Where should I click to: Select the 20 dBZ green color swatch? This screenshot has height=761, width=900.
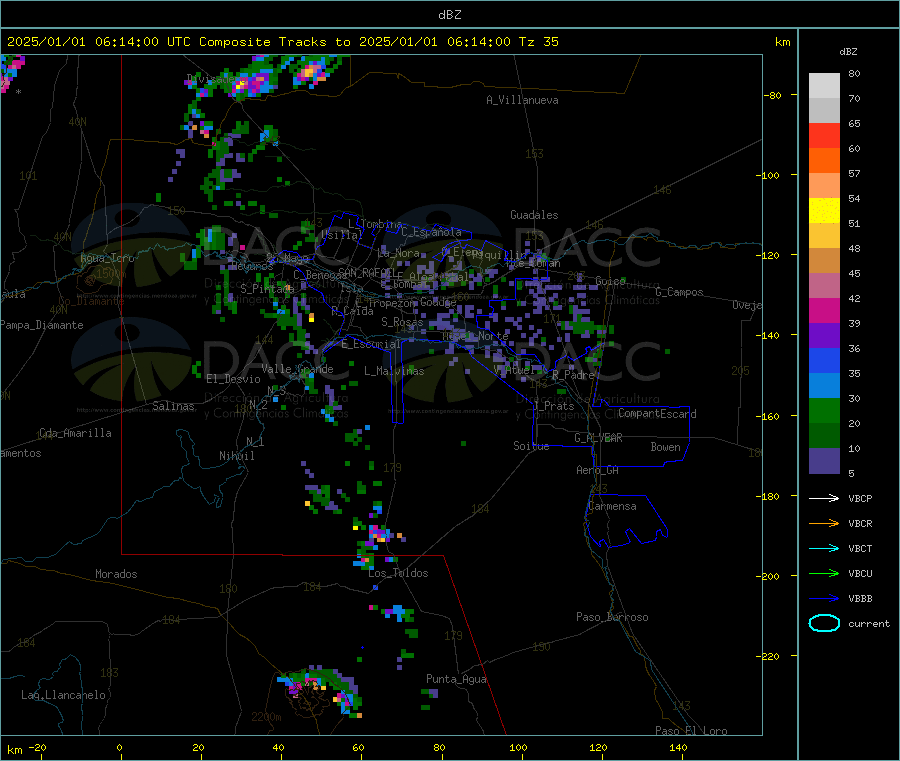[x=824, y=410]
